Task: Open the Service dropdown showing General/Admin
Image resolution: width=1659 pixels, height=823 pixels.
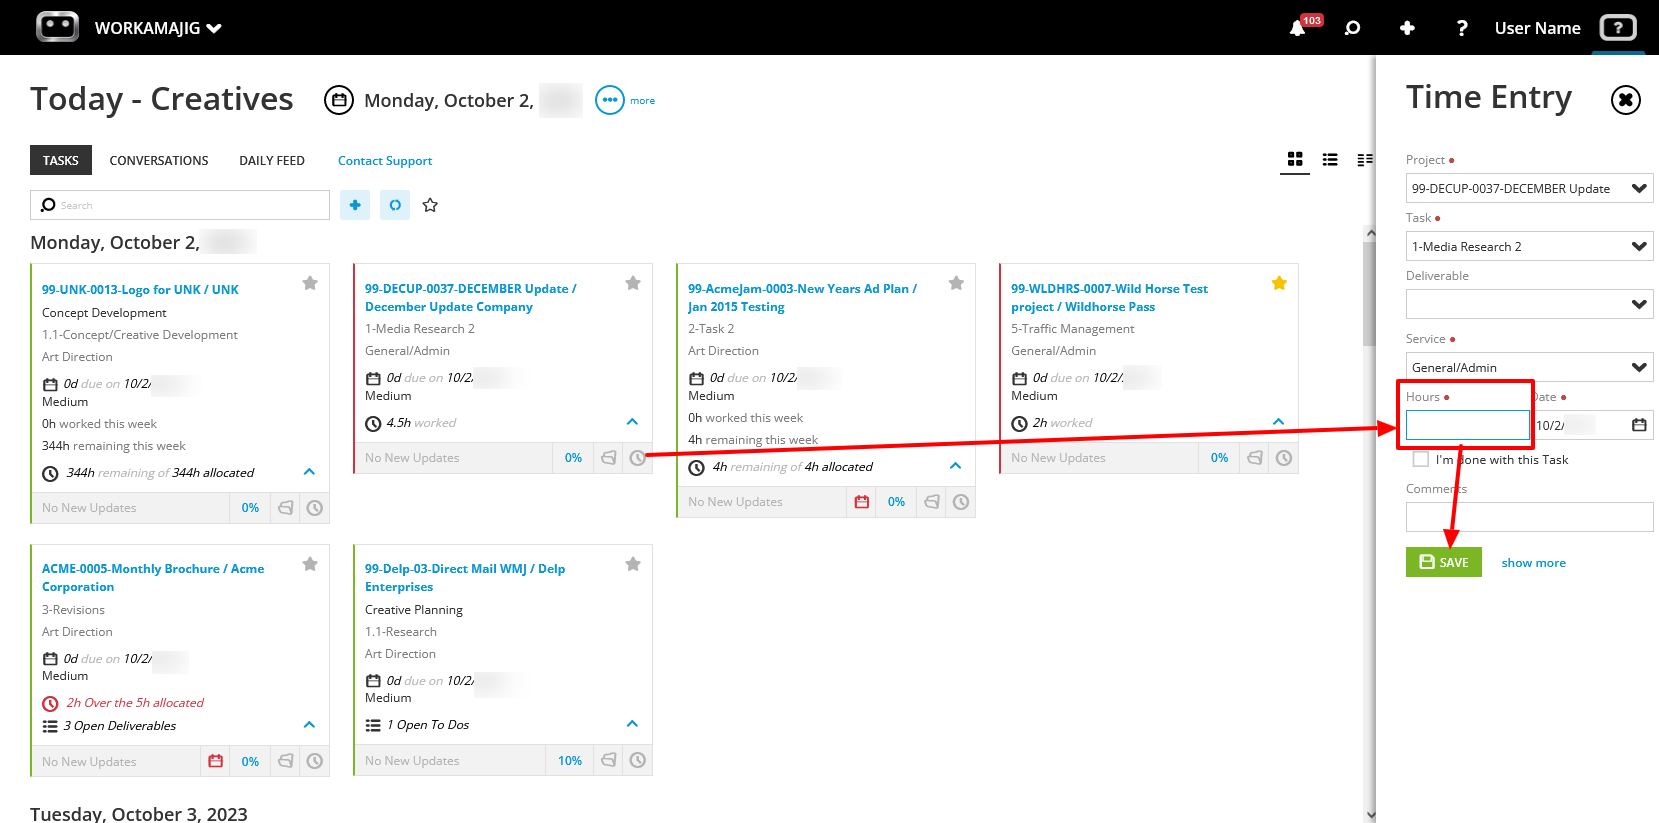Action: (x=1529, y=367)
